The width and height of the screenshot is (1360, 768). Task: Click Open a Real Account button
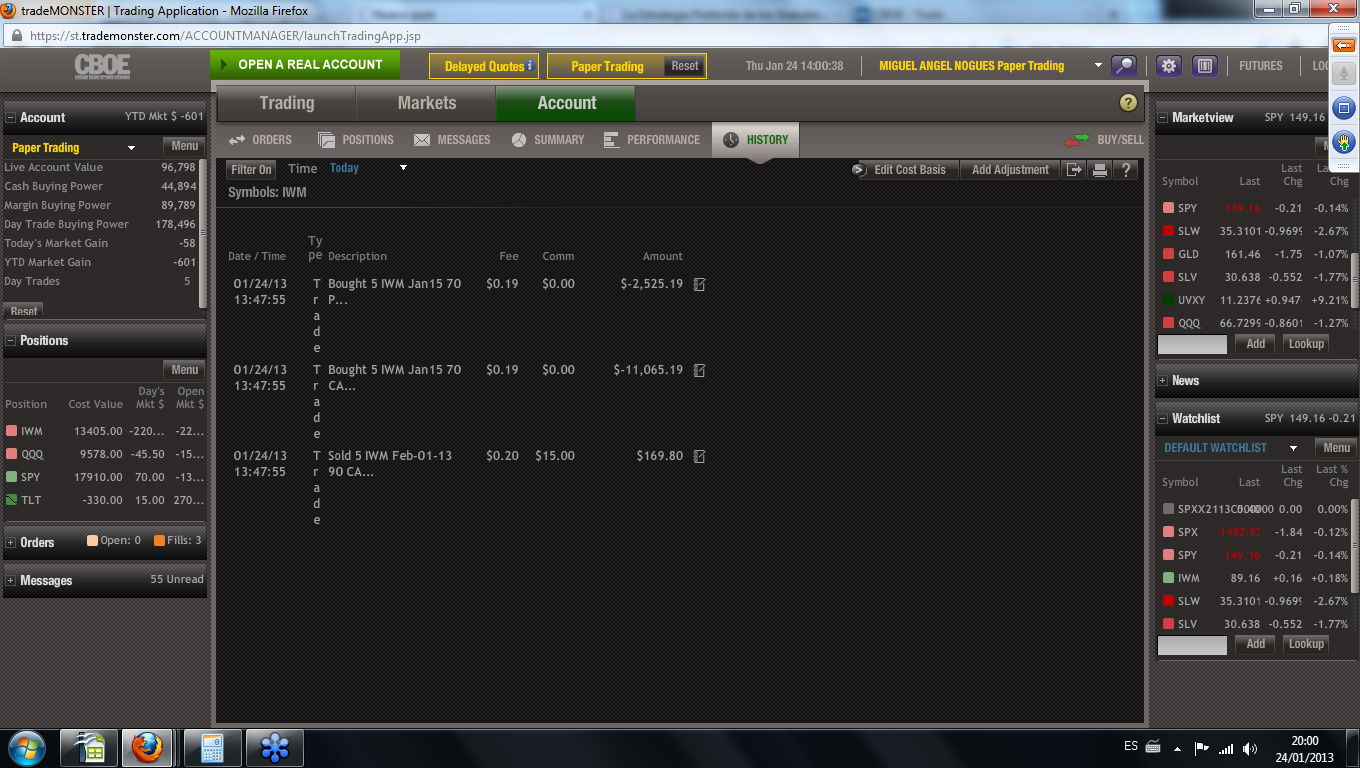[x=305, y=65]
